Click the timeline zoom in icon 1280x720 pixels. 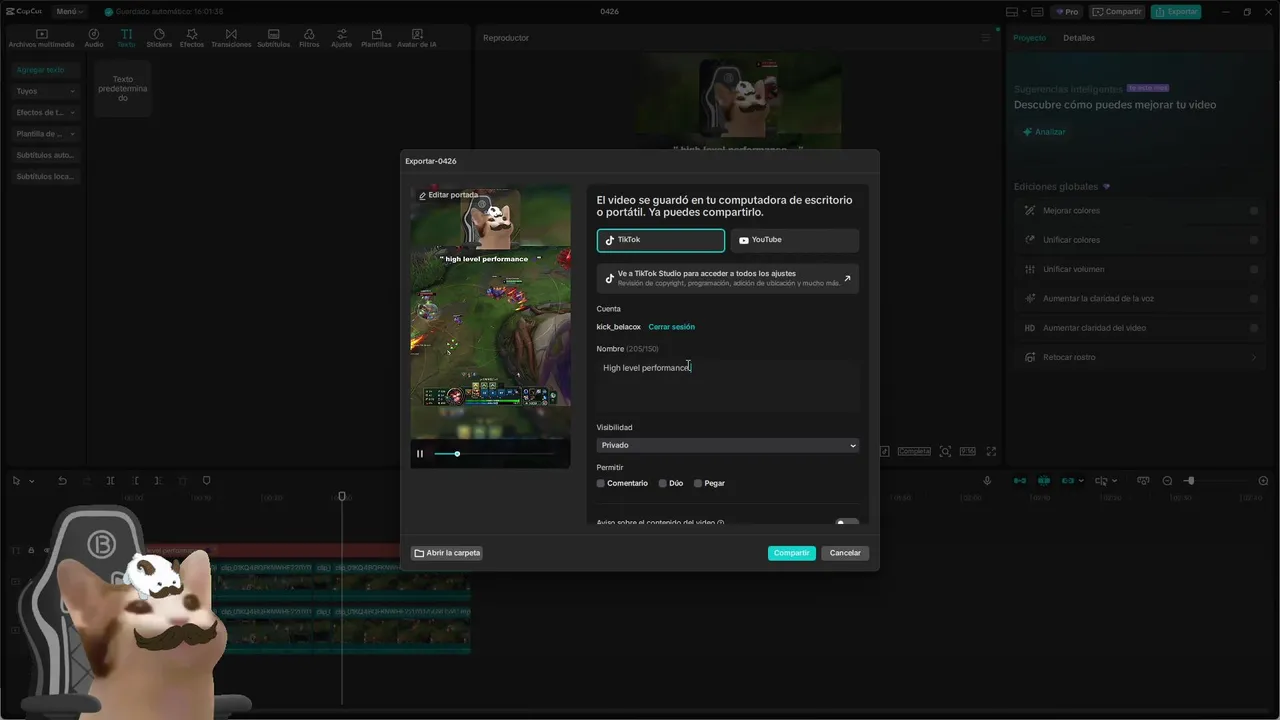click(x=1264, y=481)
